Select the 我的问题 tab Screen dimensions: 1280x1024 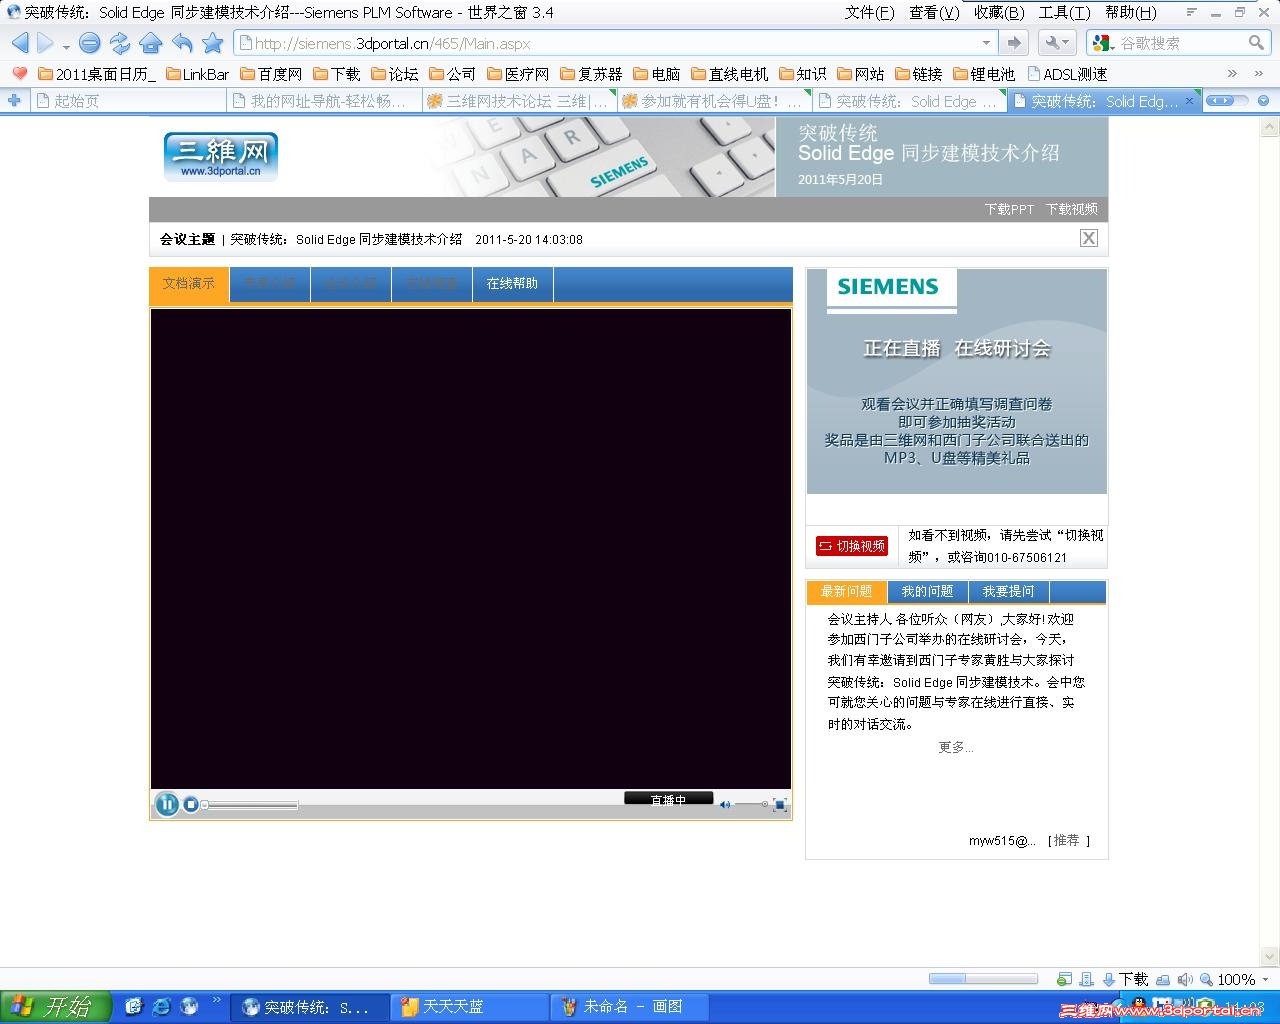tap(928, 592)
